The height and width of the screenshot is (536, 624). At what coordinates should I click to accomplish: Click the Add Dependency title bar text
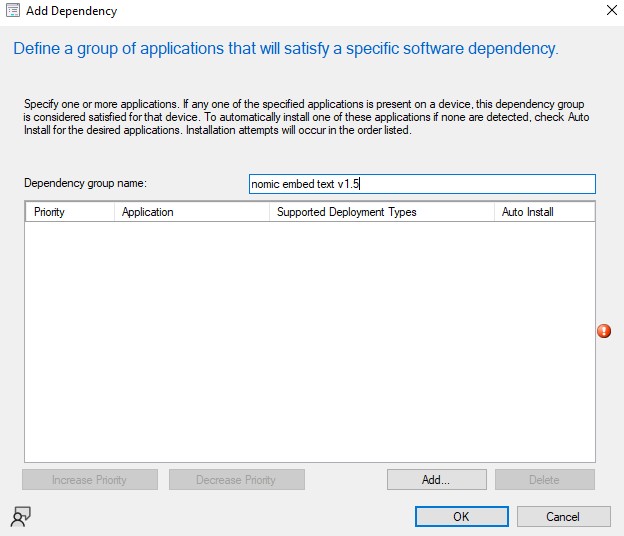(71, 11)
